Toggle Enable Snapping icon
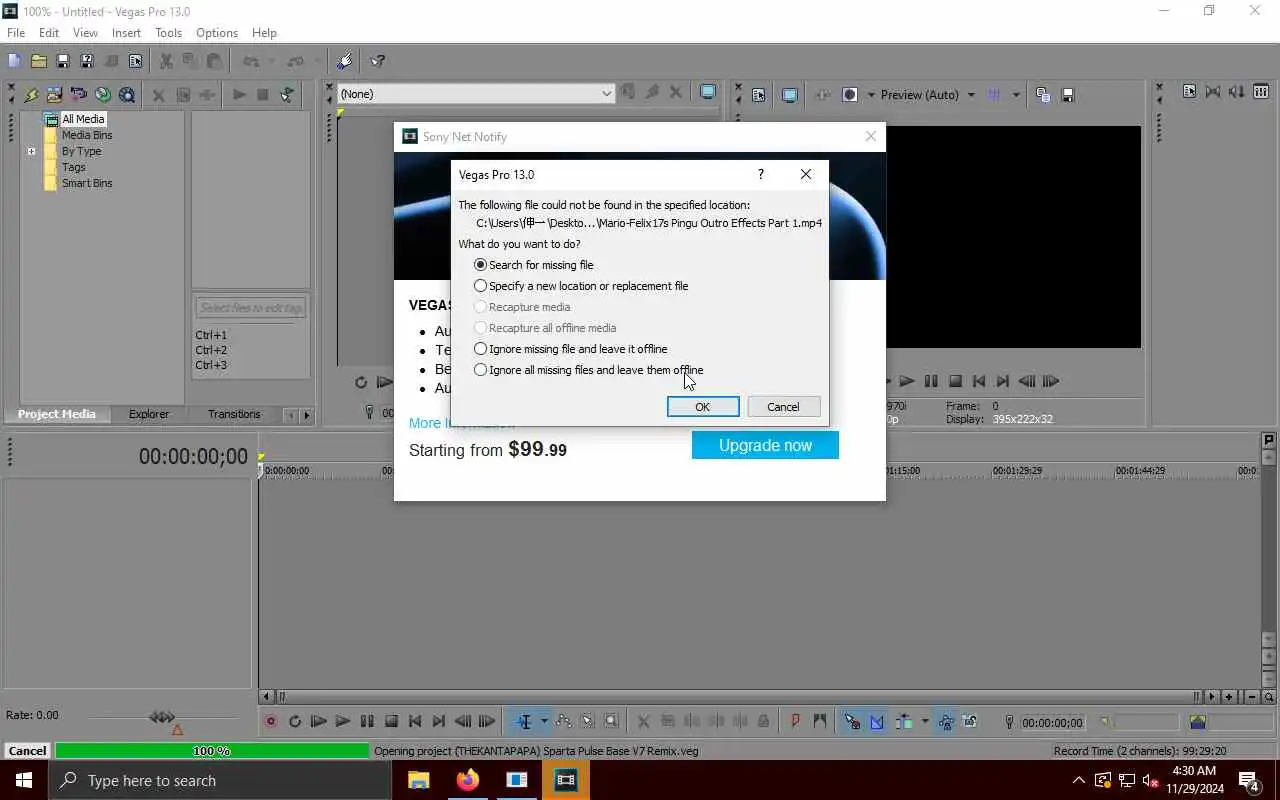Viewport: 1280px width, 800px height. [852, 721]
